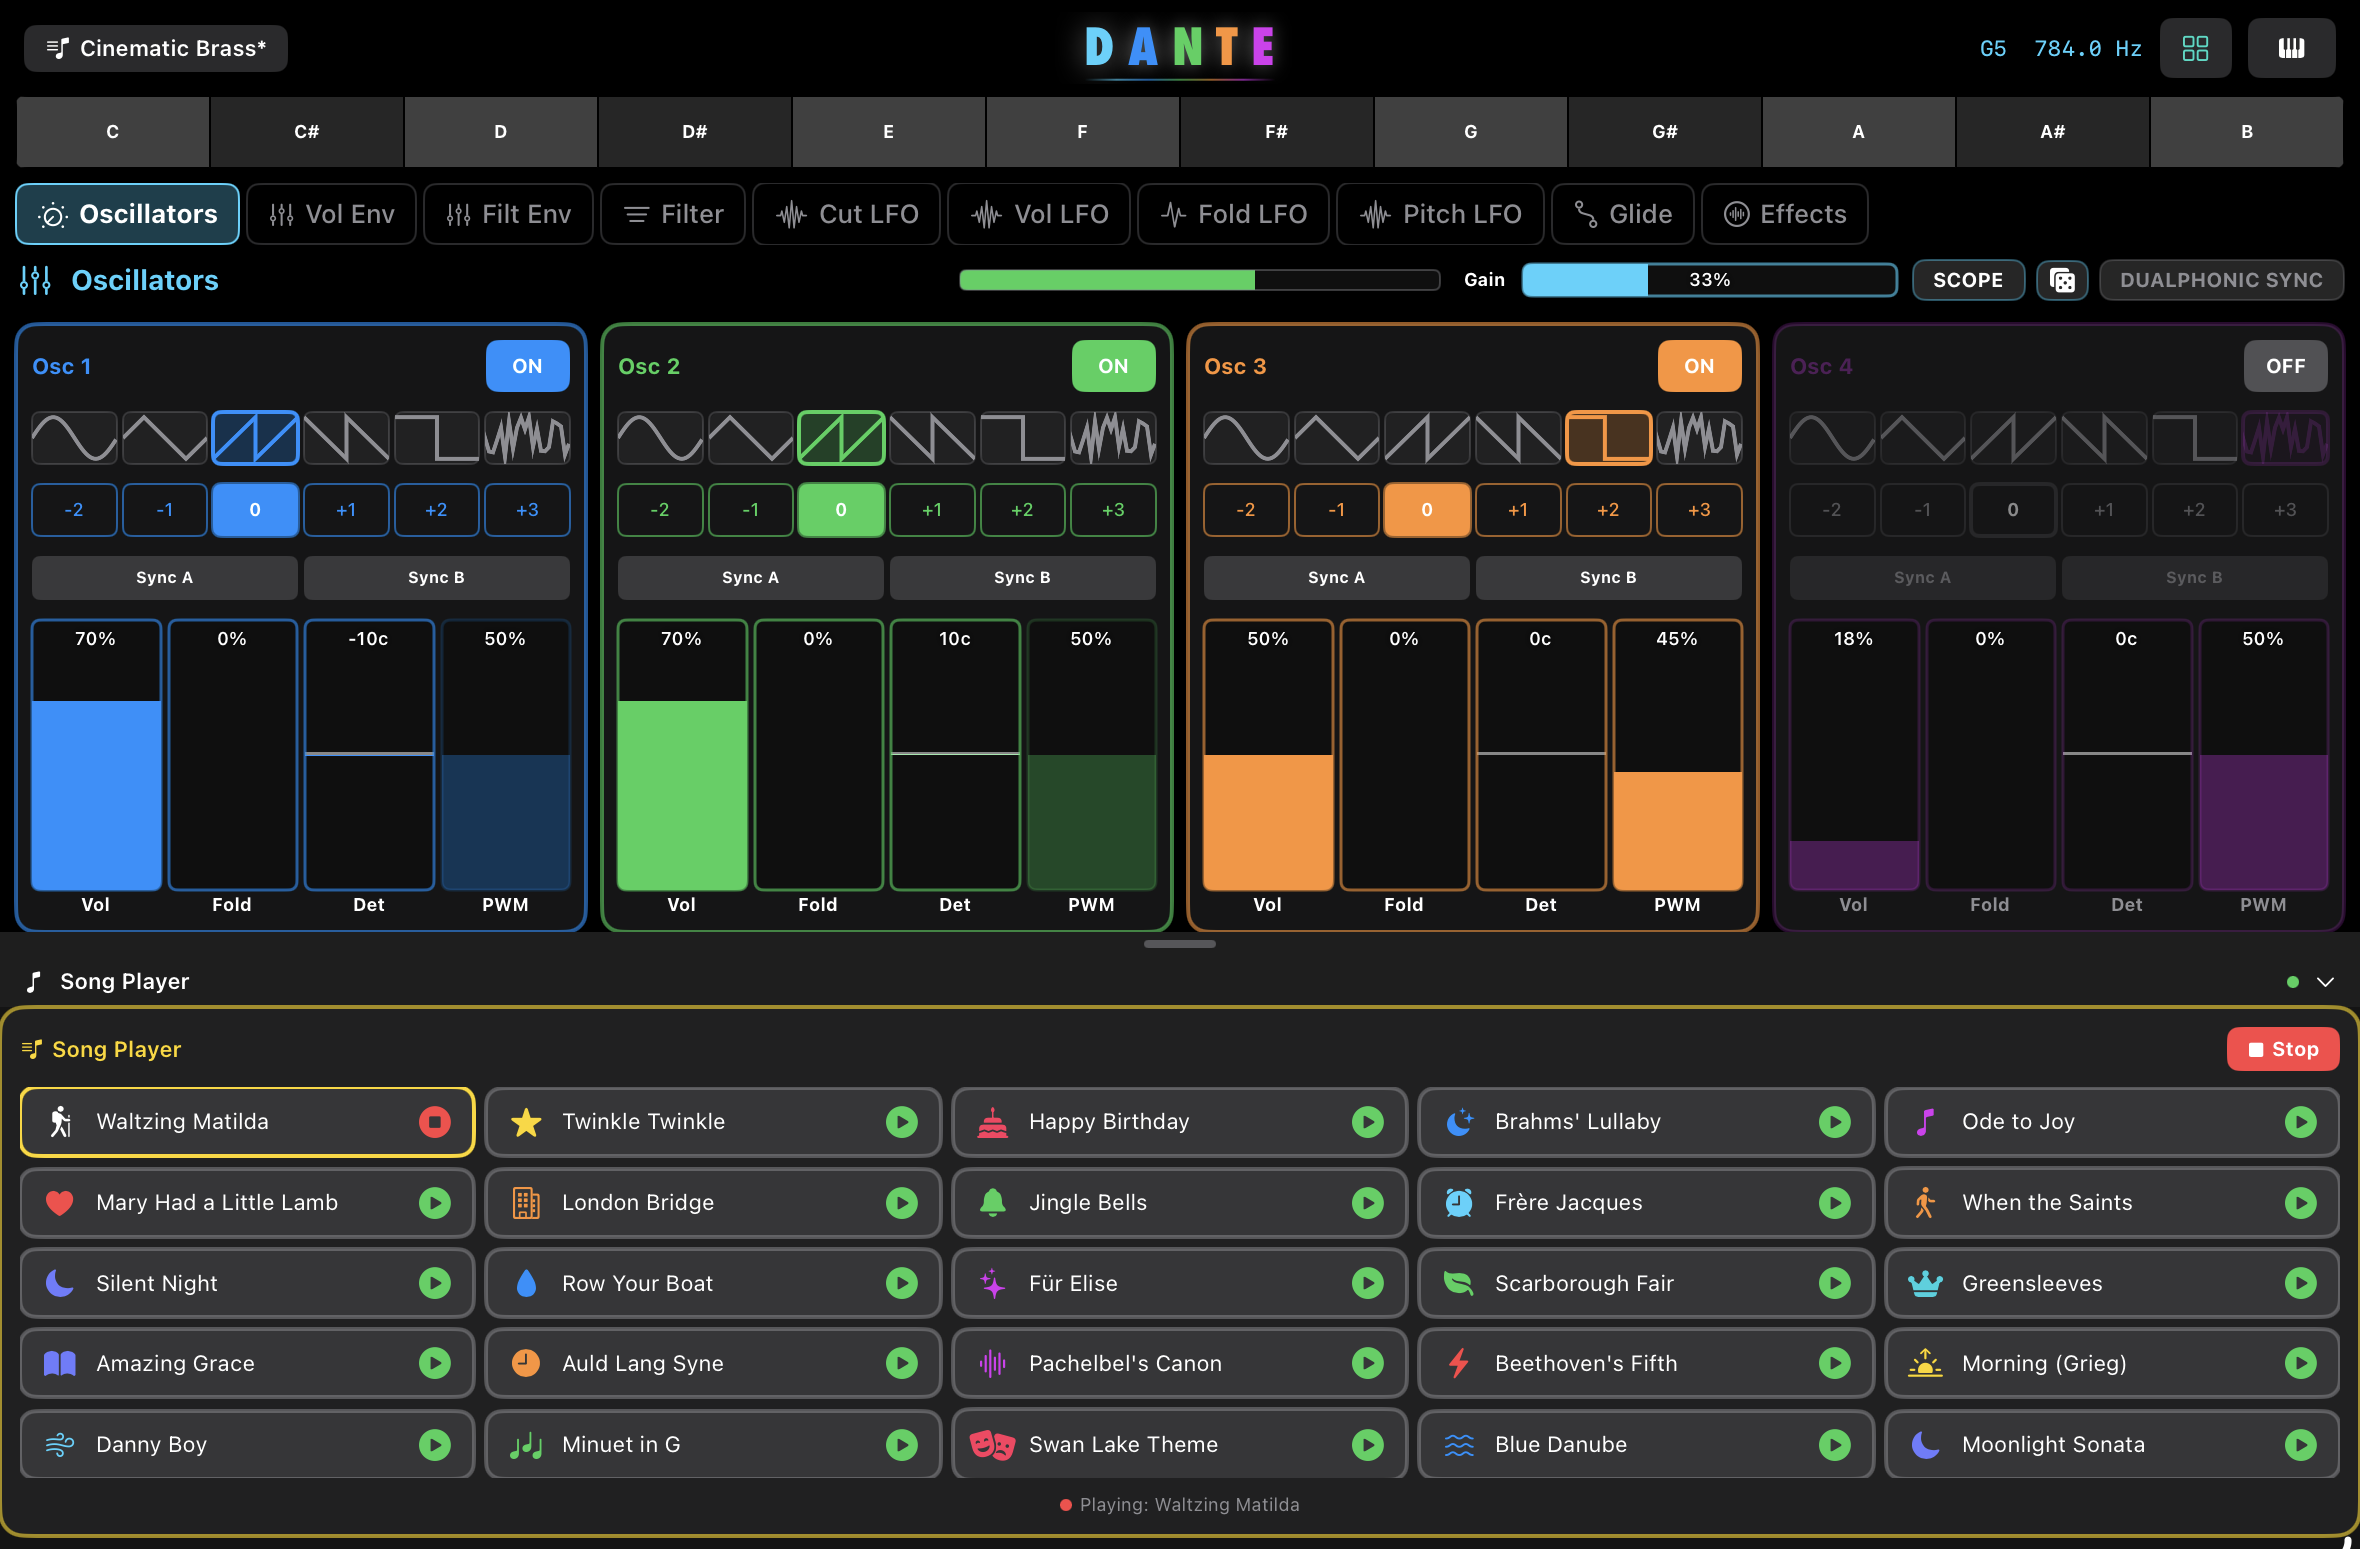Screen dimensions: 2360x1549
Task: Open the Effects tab
Action: click(x=1784, y=214)
